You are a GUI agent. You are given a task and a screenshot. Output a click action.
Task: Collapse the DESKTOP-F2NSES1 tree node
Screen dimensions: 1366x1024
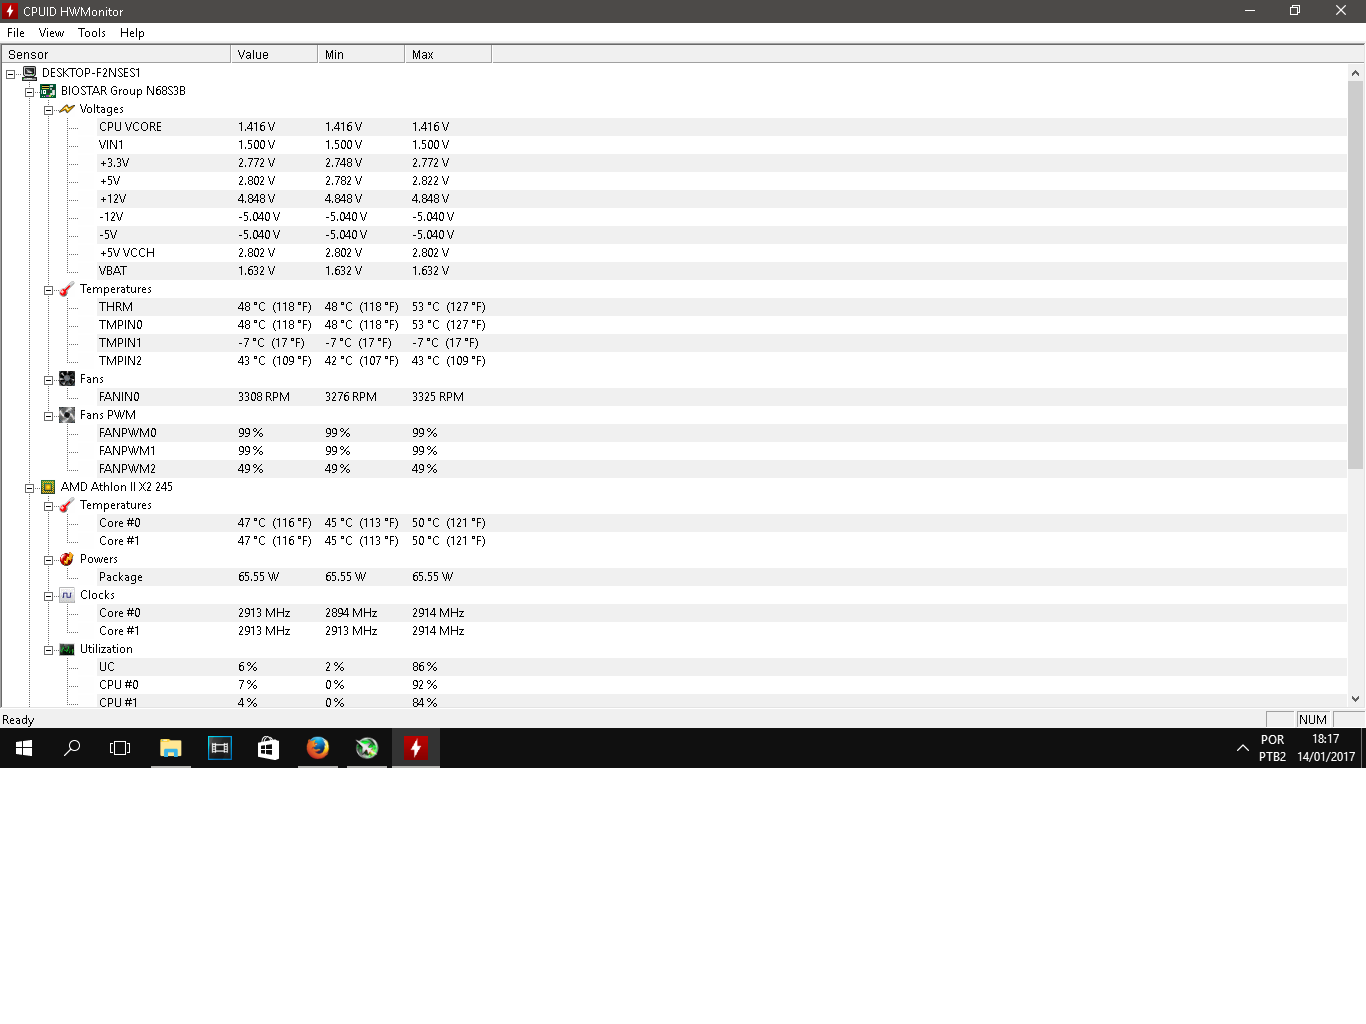point(10,74)
